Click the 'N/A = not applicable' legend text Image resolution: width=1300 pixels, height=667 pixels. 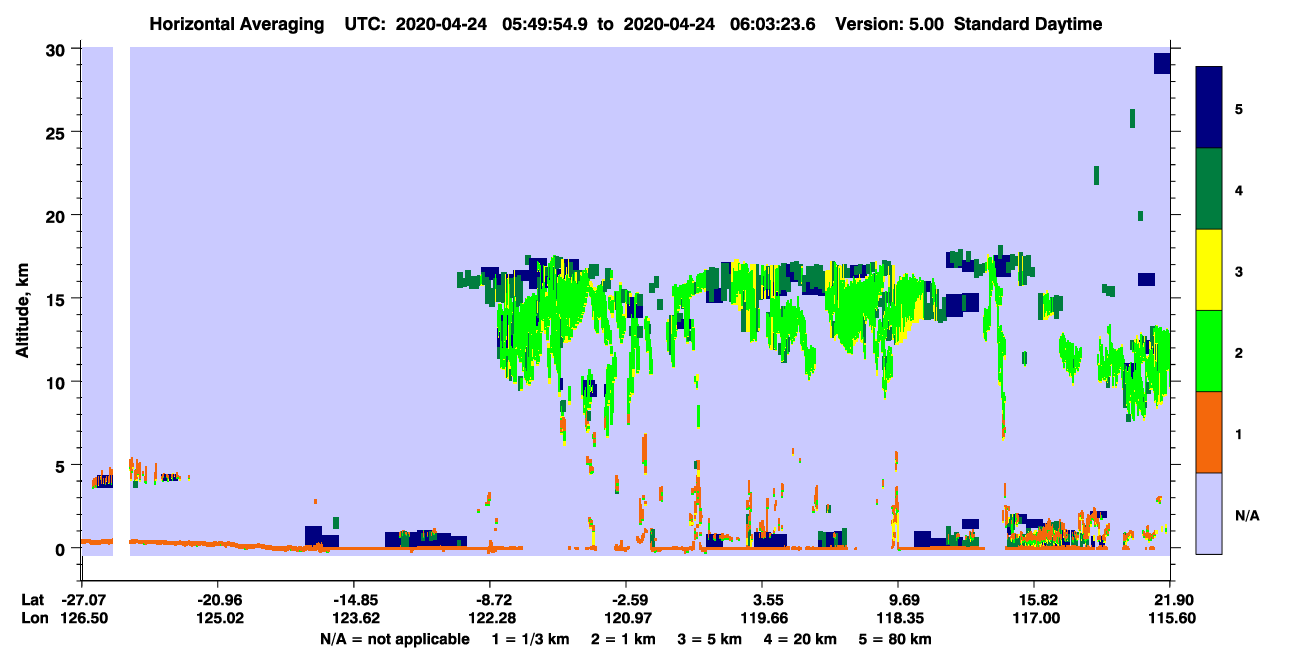click(x=394, y=639)
